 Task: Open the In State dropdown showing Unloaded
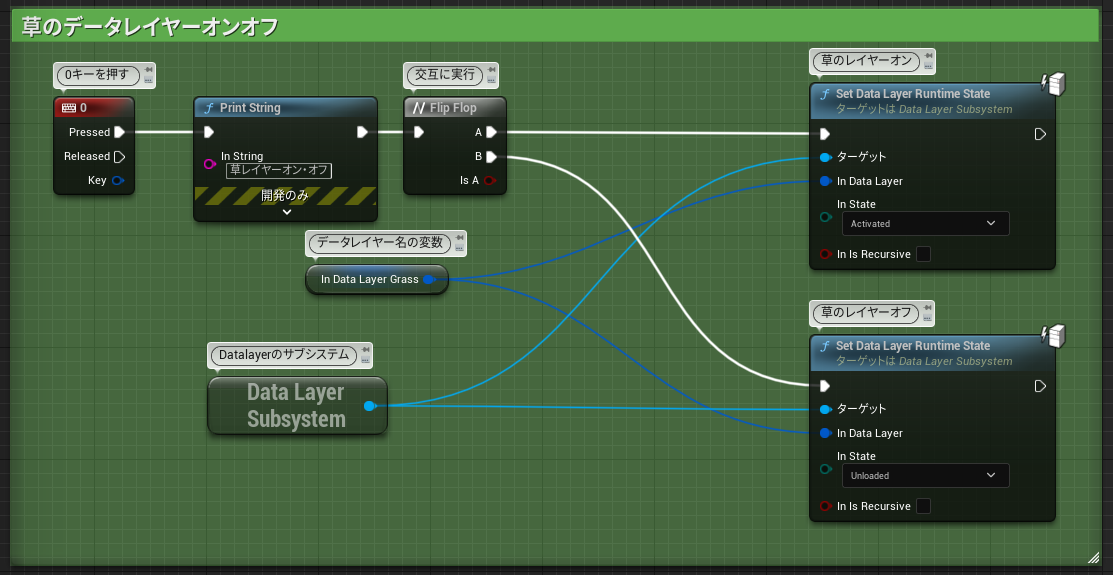(x=925, y=476)
